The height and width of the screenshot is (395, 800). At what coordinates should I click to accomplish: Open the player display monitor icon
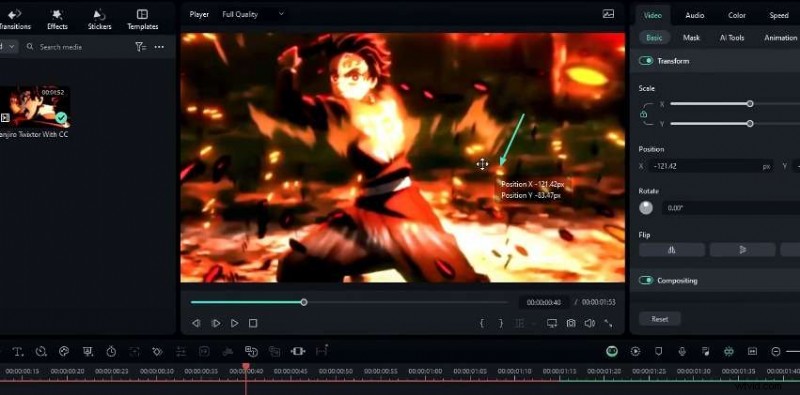coord(552,323)
